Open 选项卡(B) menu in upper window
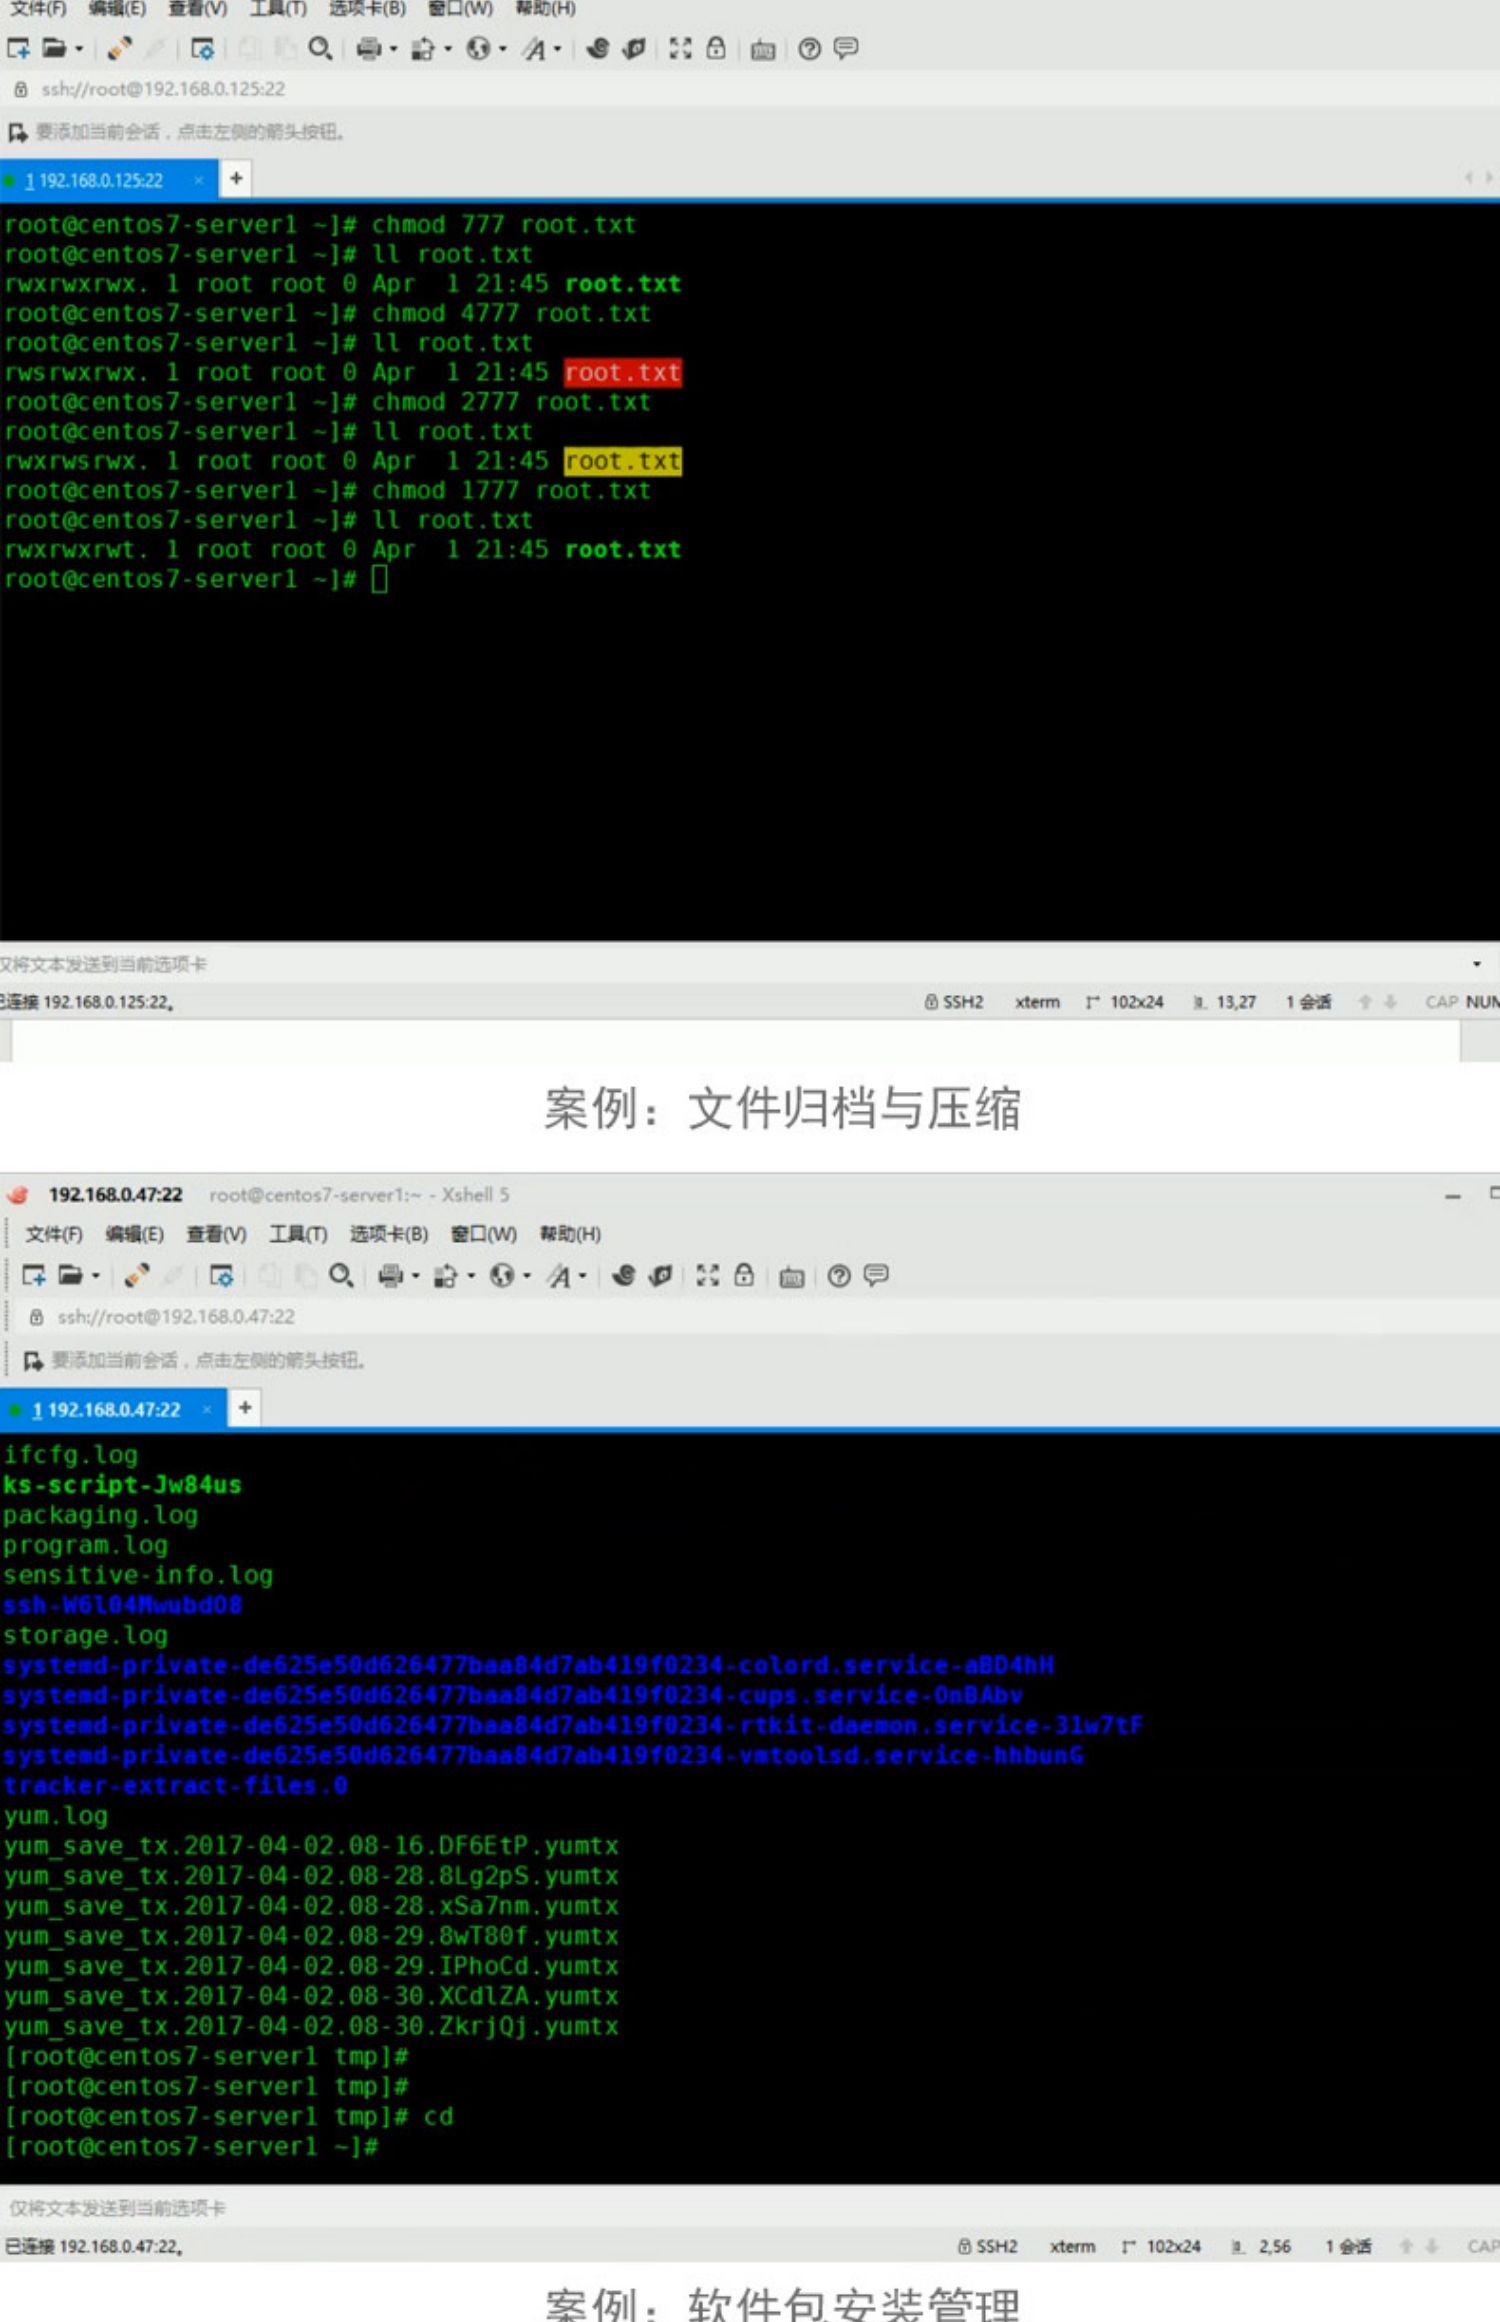 (367, 8)
